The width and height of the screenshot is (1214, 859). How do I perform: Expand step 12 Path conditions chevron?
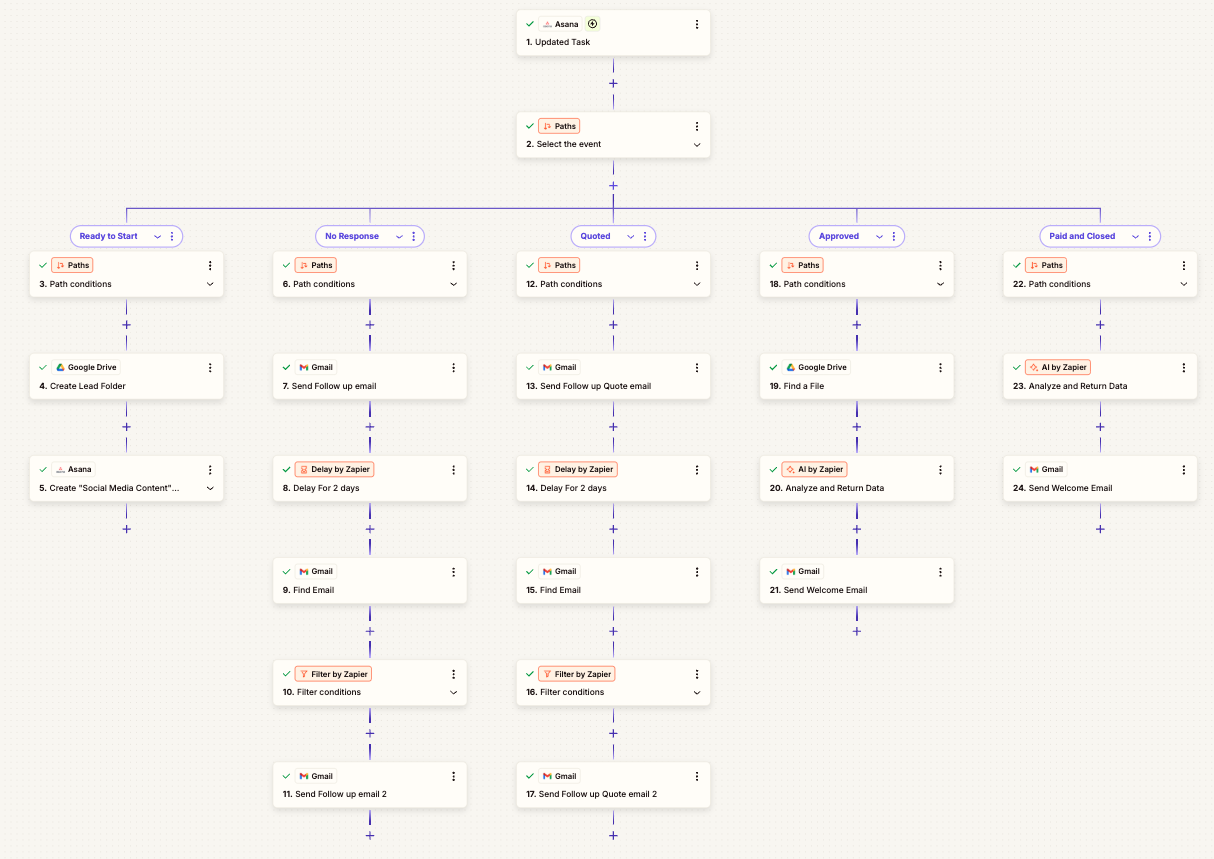697,284
